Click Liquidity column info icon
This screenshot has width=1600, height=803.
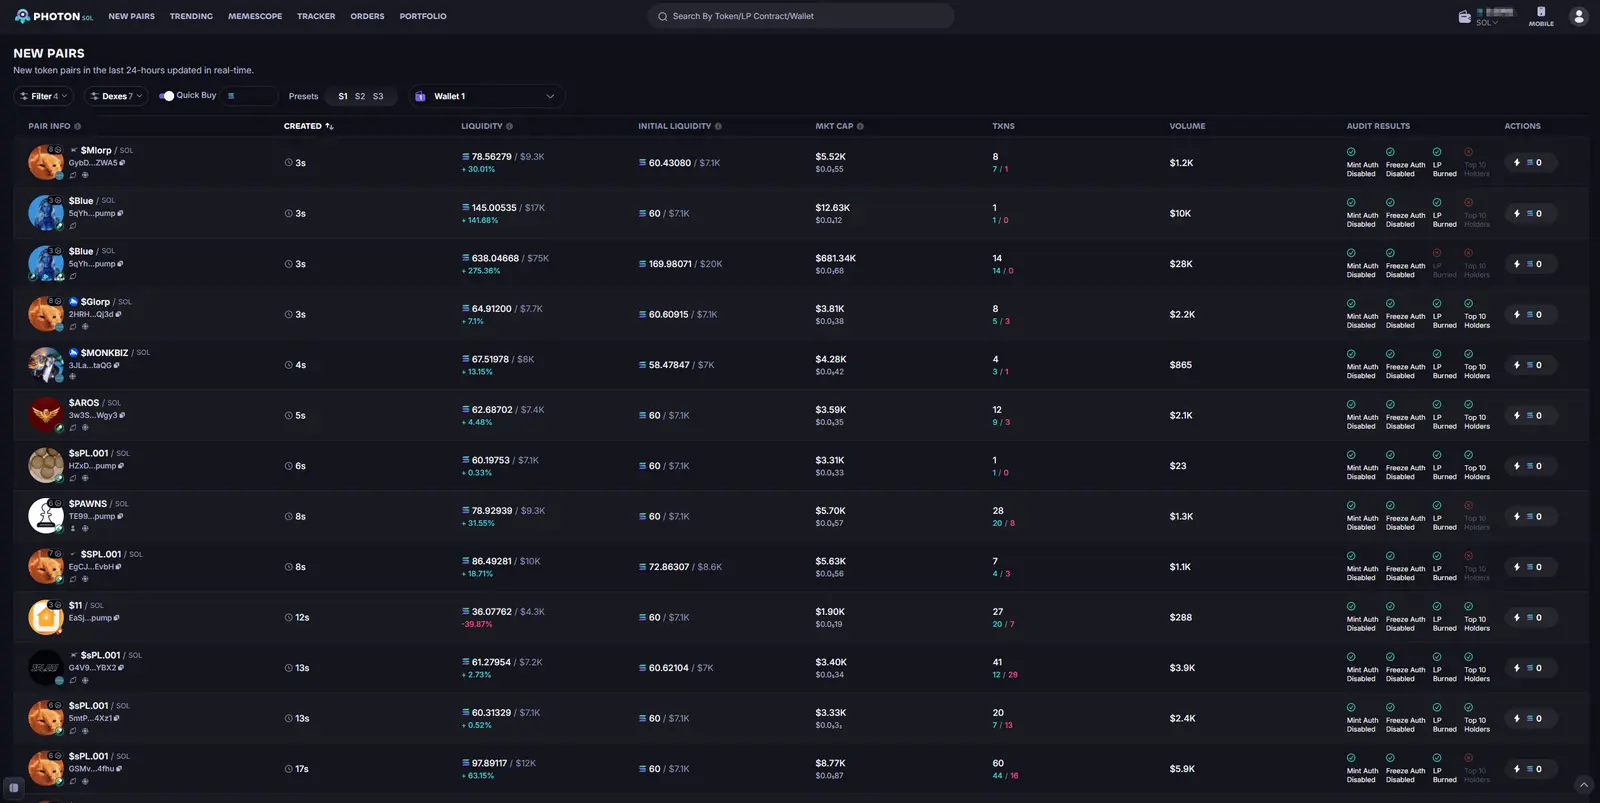[x=510, y=126]
